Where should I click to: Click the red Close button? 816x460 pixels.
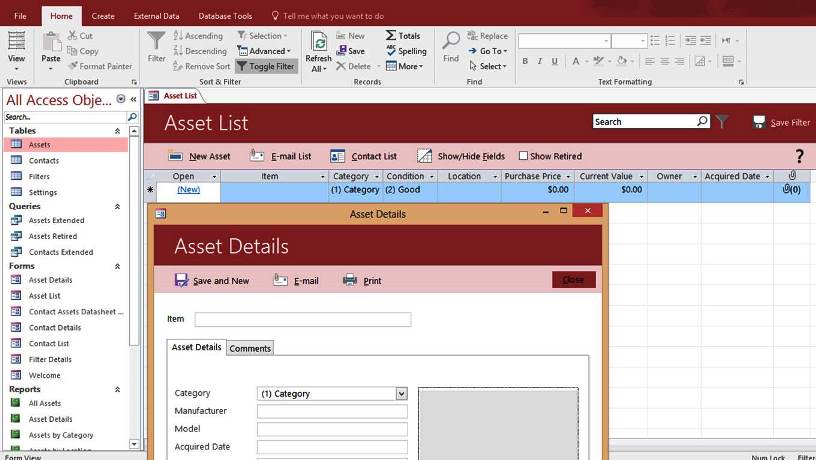click(x=573, y=280)
